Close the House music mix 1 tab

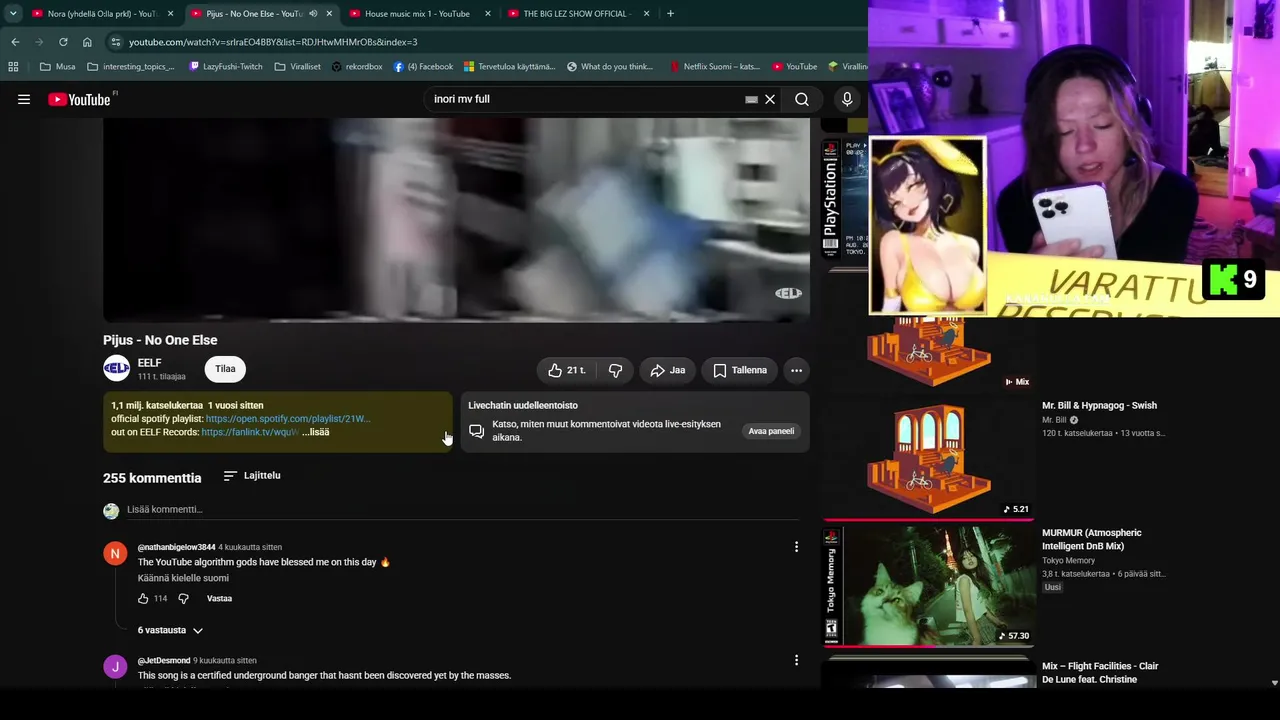click(x=488, y=14)
